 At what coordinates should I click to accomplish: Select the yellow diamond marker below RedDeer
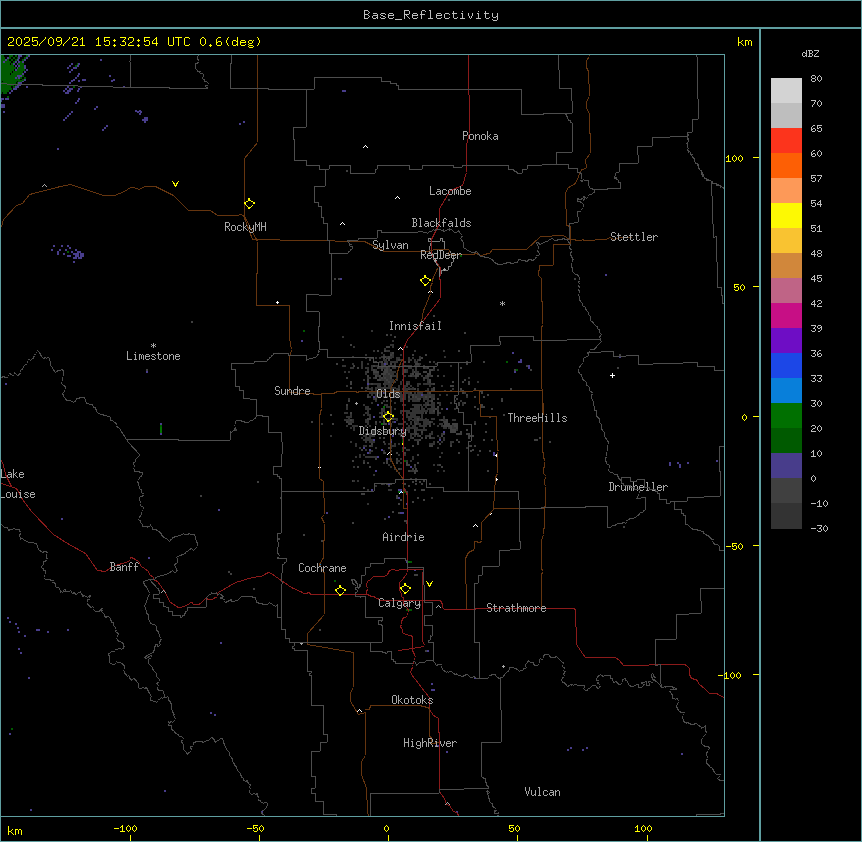426,280
